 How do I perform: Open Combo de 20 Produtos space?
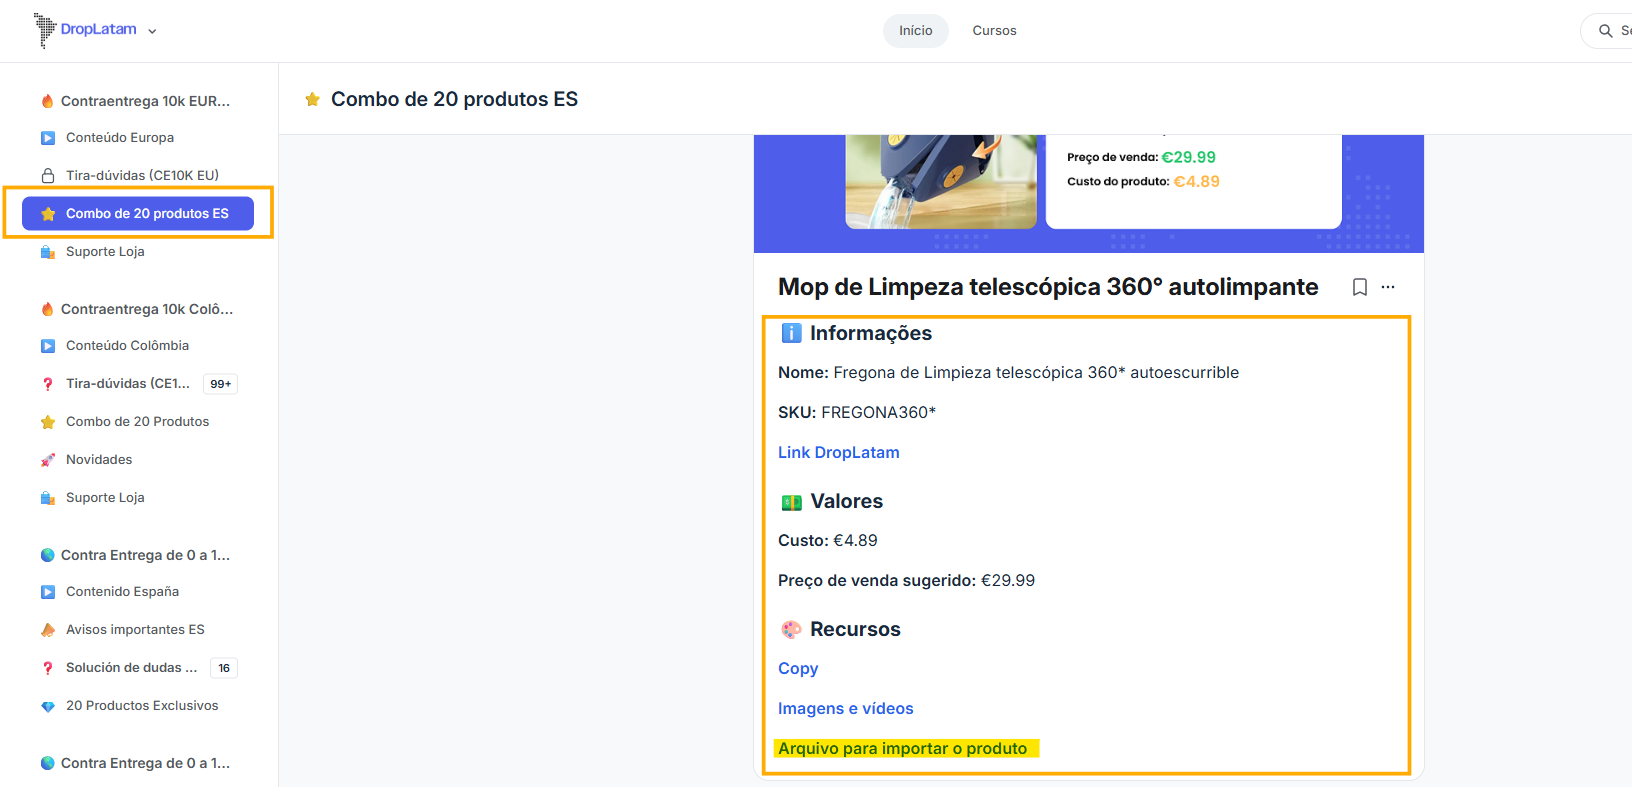click(x=137, y=422)
